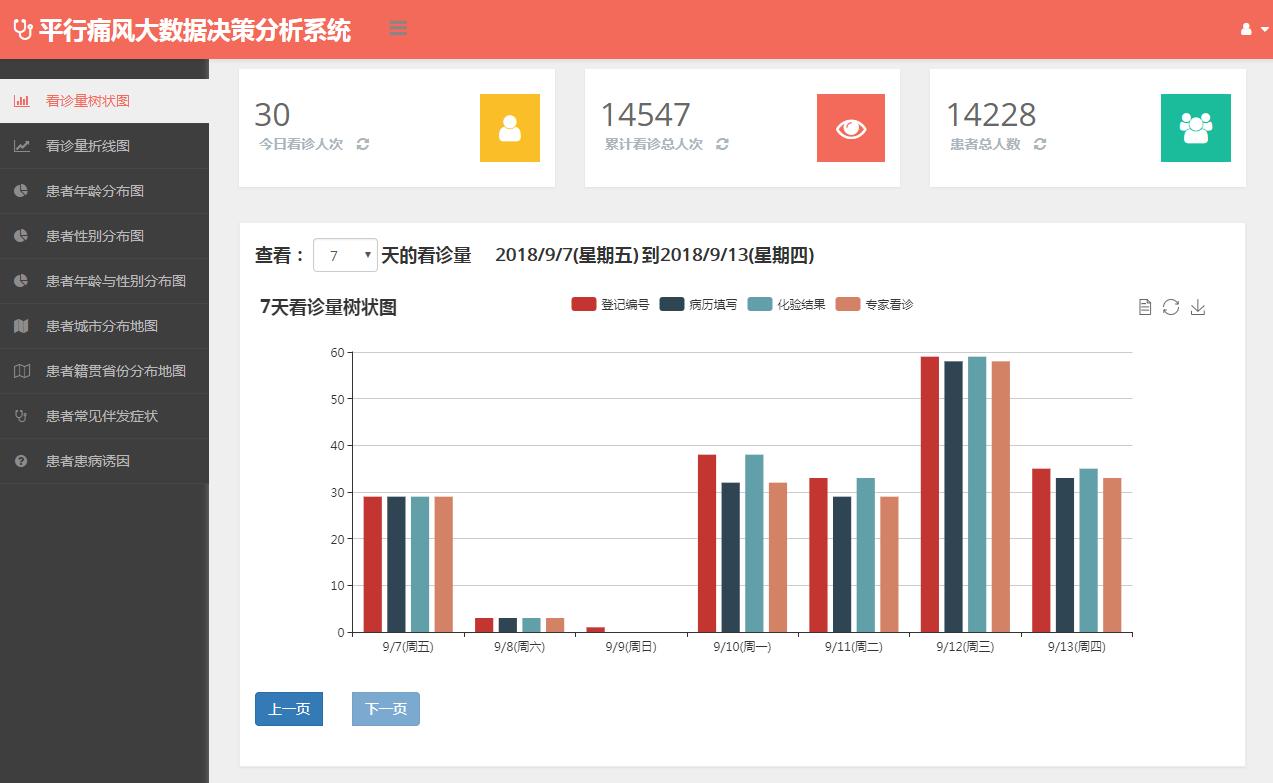Refresh 患者总人数 count

coord(1040,144)
